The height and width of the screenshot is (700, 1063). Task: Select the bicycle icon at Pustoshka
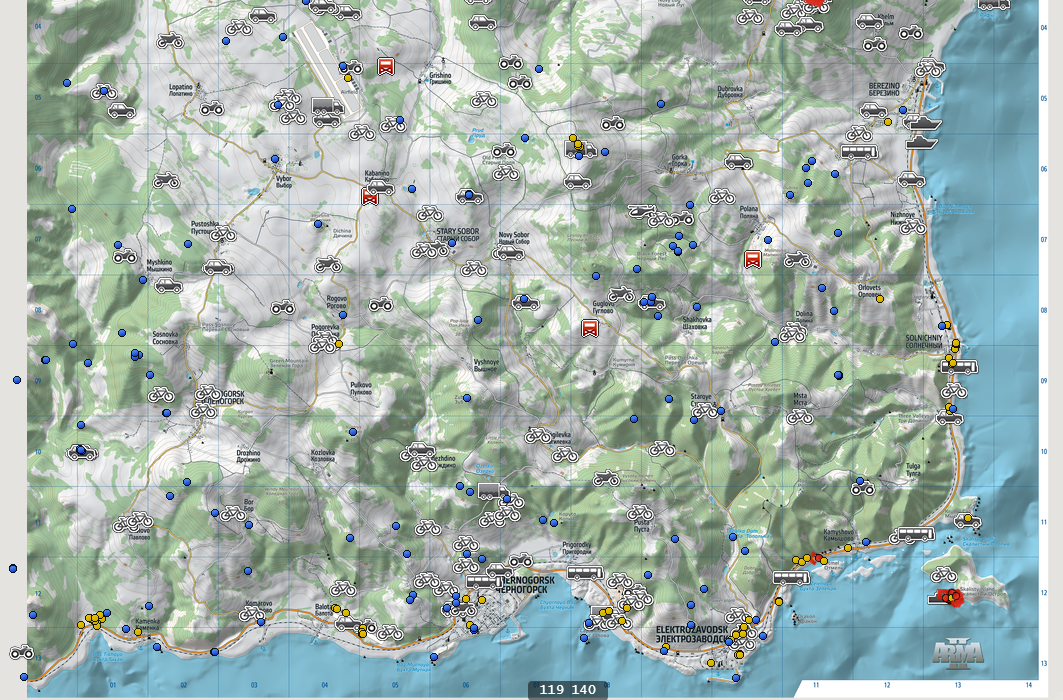click(222, 234)
